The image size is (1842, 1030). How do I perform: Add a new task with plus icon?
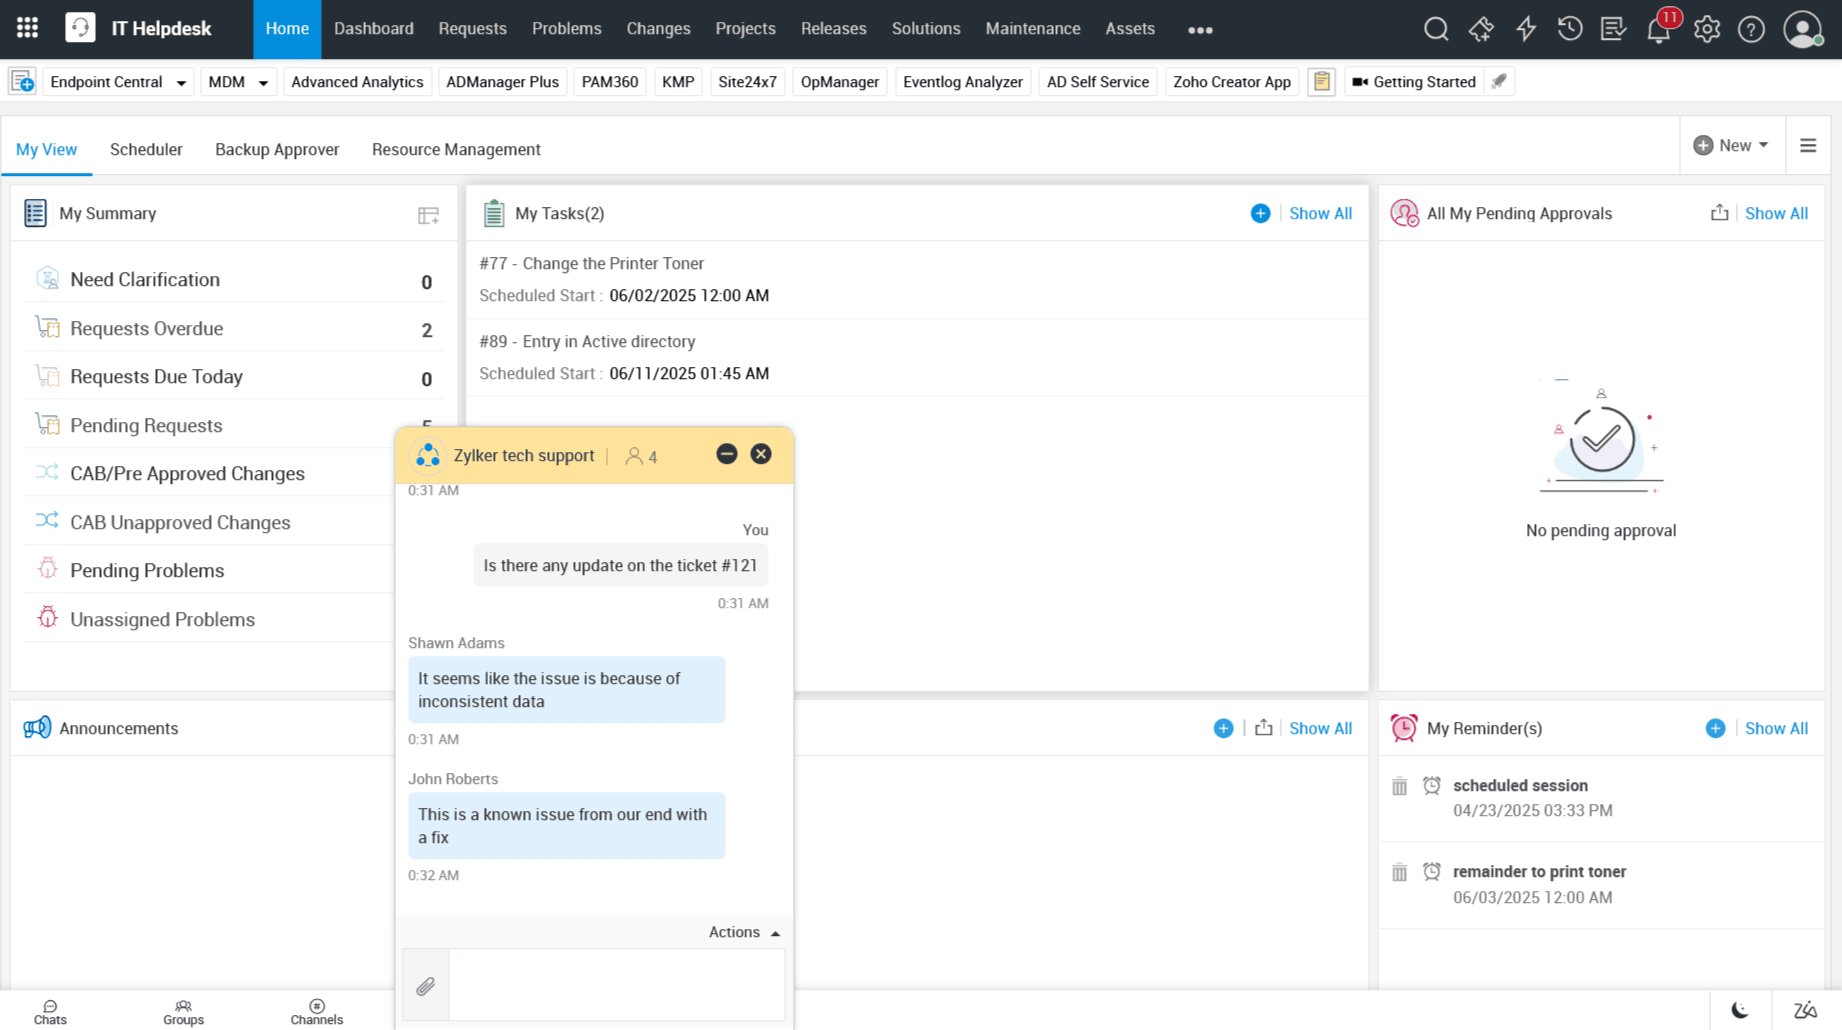[x=1260, y=213]
